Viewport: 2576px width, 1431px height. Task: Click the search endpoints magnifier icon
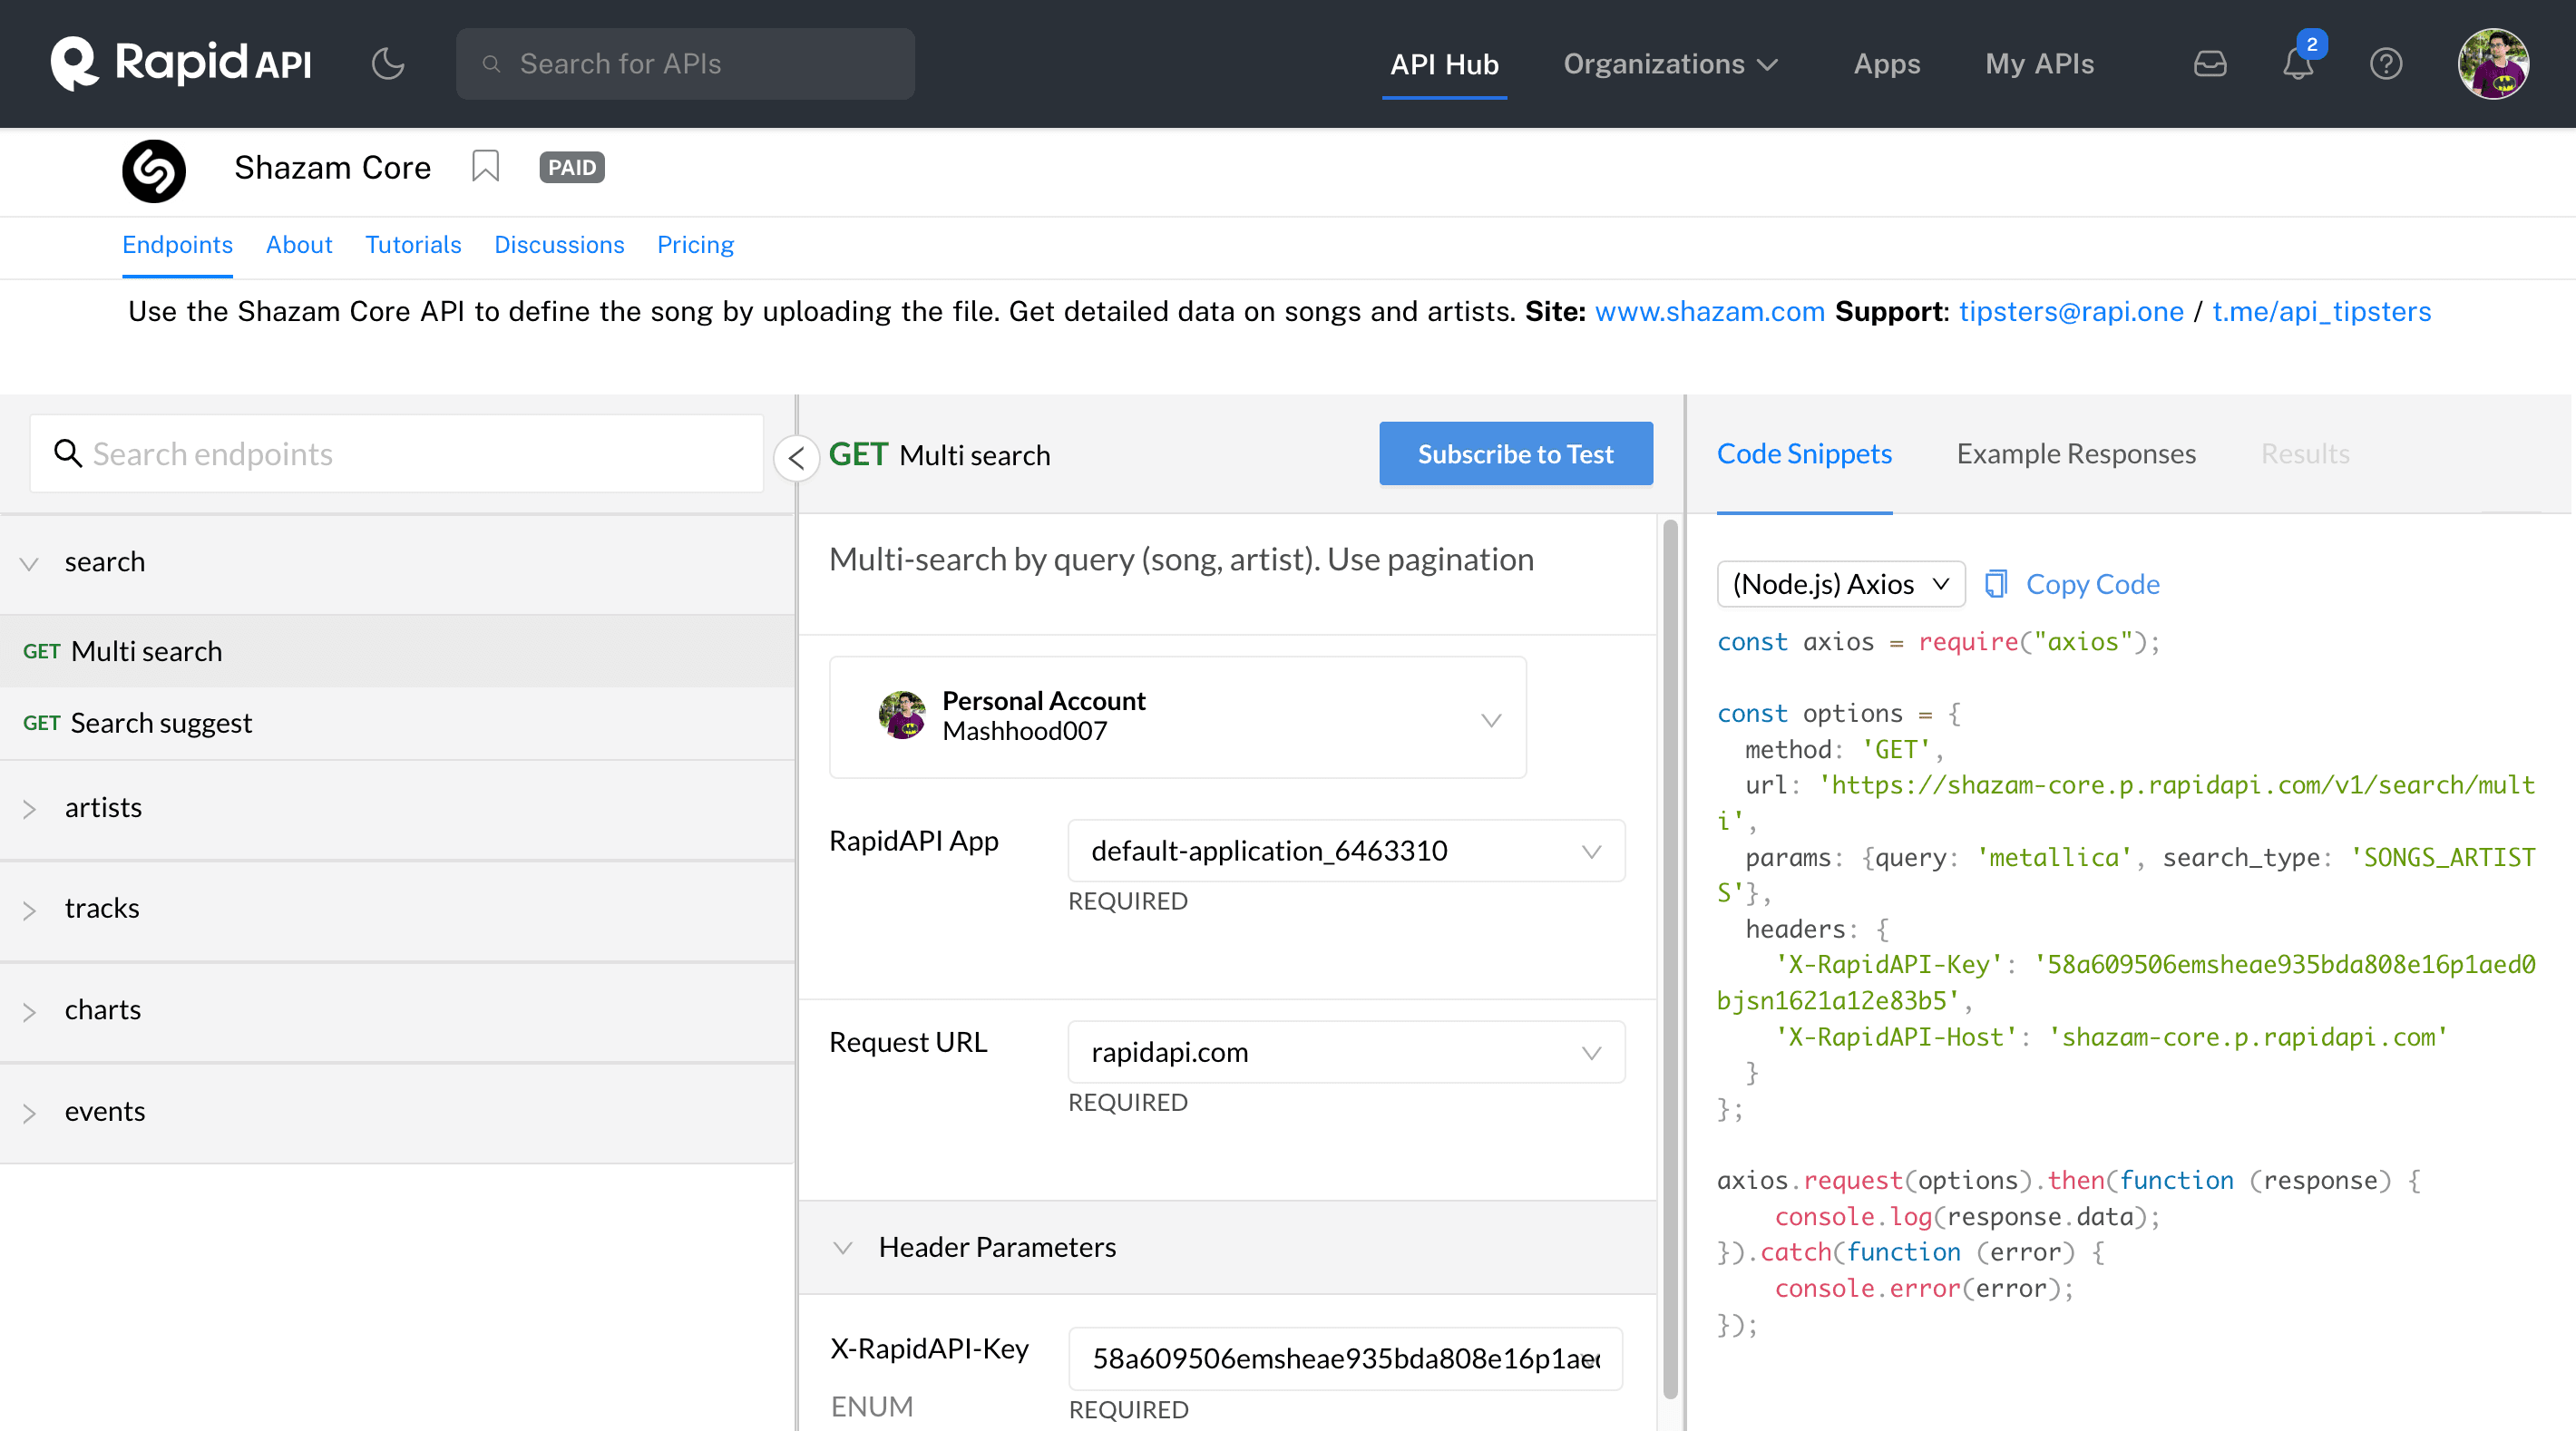click(67, 453)
